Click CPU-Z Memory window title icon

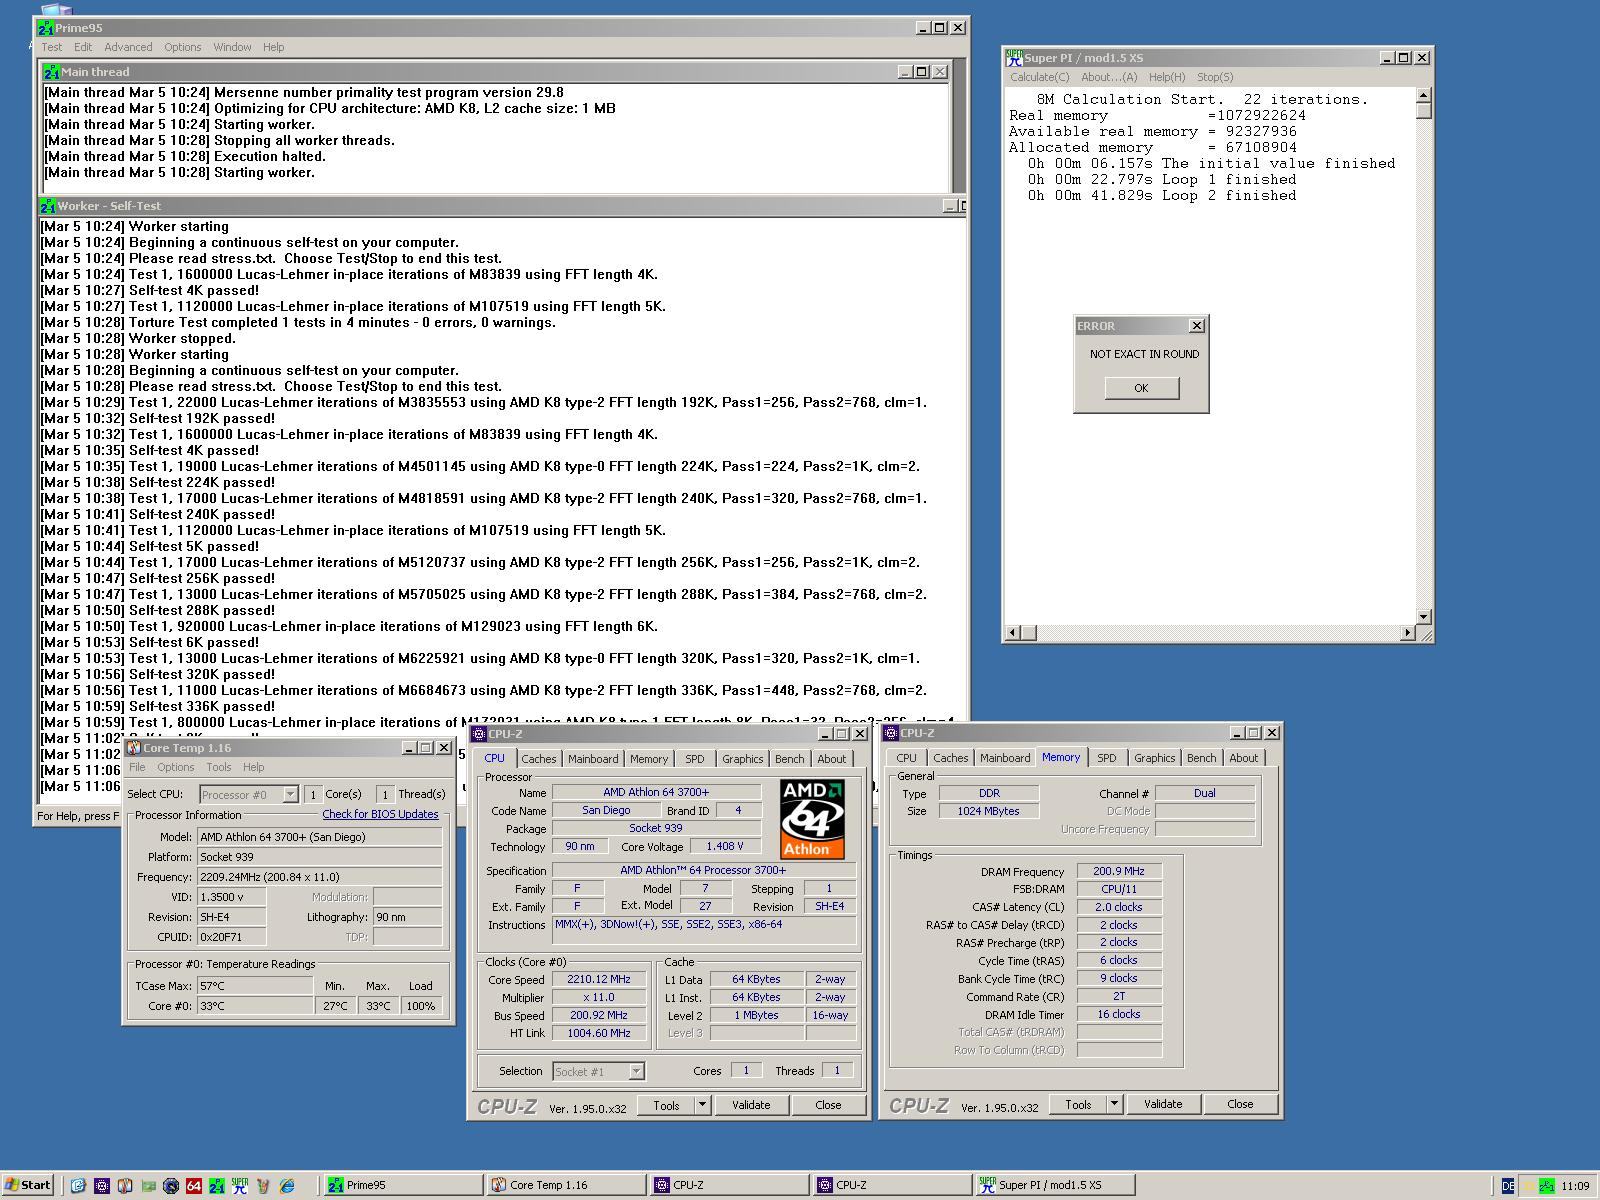click(891, 733)
